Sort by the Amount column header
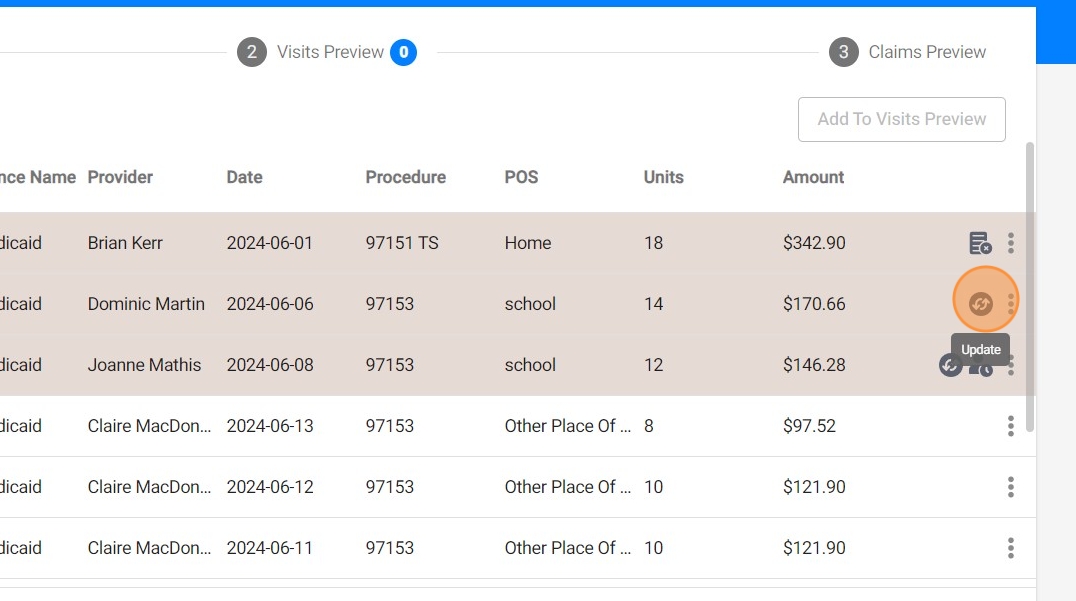Image resolution: width=1076 pixels, height=601 pixels. click(x=813, y=177)
